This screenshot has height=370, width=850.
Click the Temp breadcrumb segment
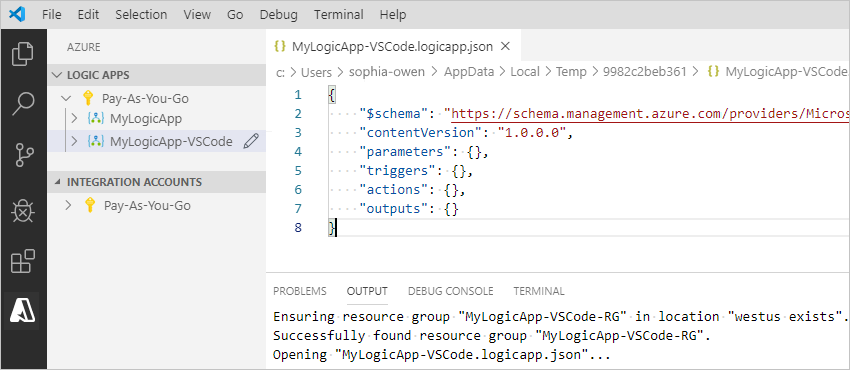tap(571, 72)
